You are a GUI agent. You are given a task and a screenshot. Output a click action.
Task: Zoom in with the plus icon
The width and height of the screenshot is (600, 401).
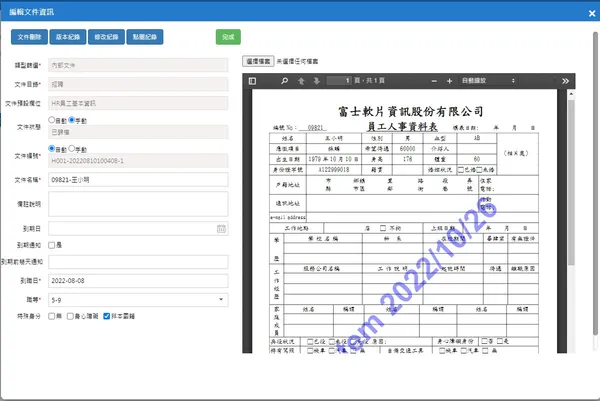[450, 81]
